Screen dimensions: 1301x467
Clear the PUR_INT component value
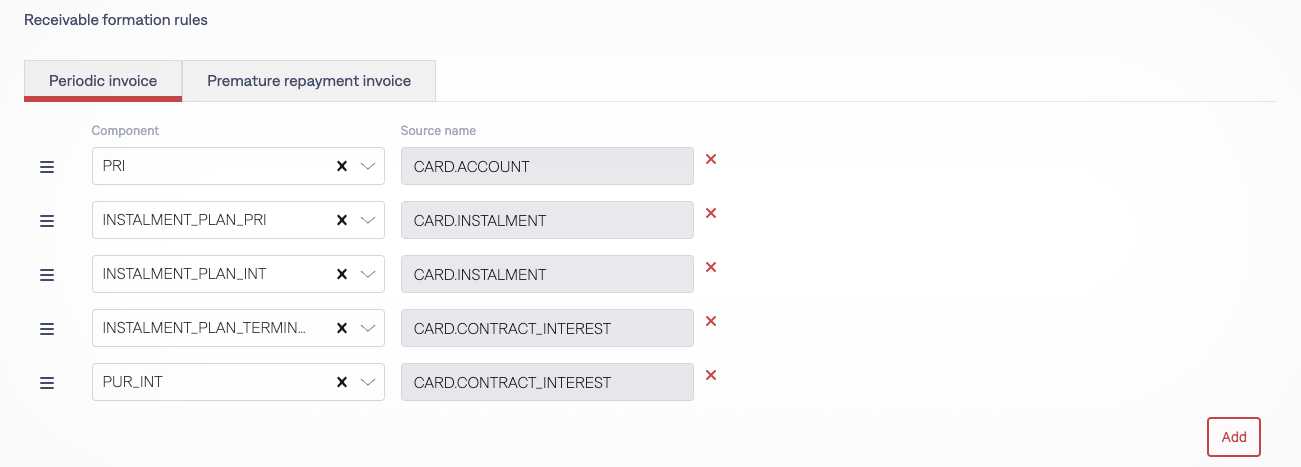[341, 383]
